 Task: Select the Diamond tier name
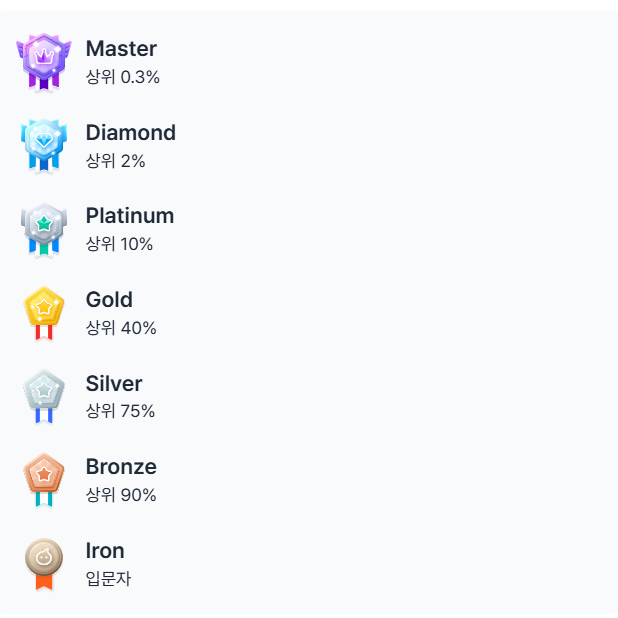[x=130, y=132]
